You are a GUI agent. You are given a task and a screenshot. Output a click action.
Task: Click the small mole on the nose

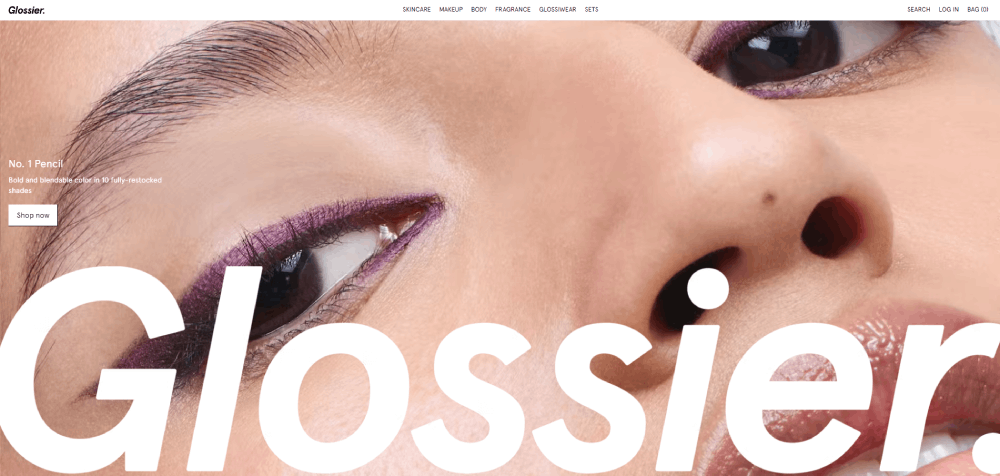click(x=768, y=198)
